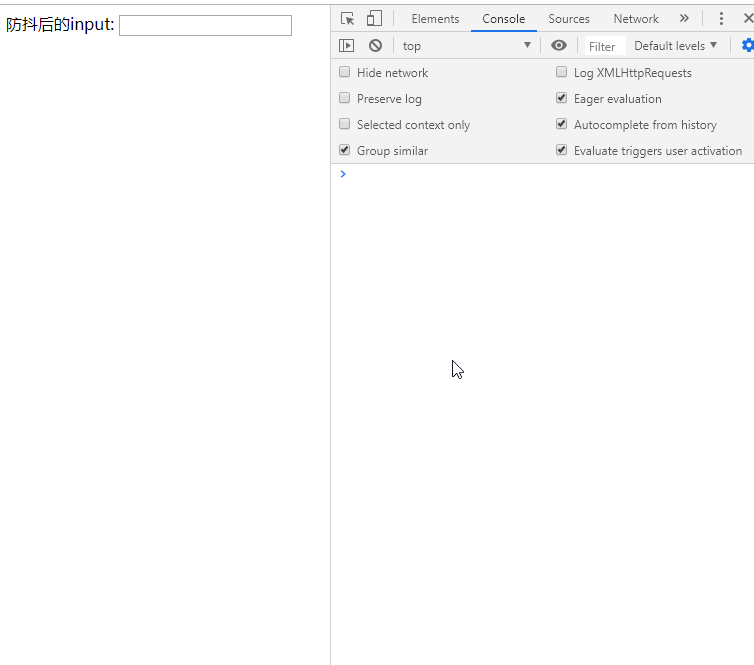Viewport: 754px width, 665px height.
Task: Focus the 防抖后的input text box
Action: [205, 25]
